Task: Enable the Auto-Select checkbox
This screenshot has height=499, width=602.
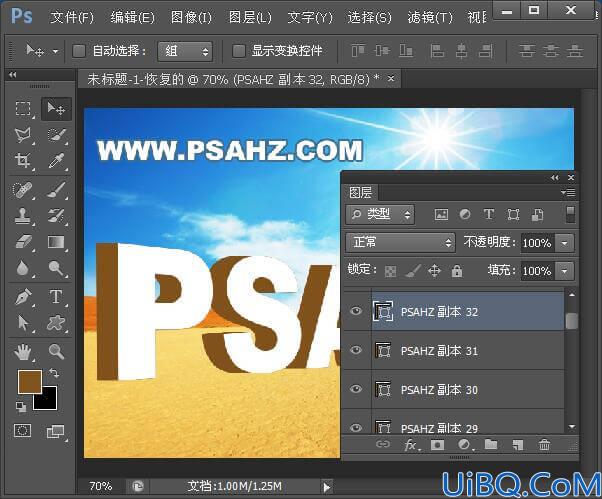Action: pyautogui.click(x=79, y=51)
